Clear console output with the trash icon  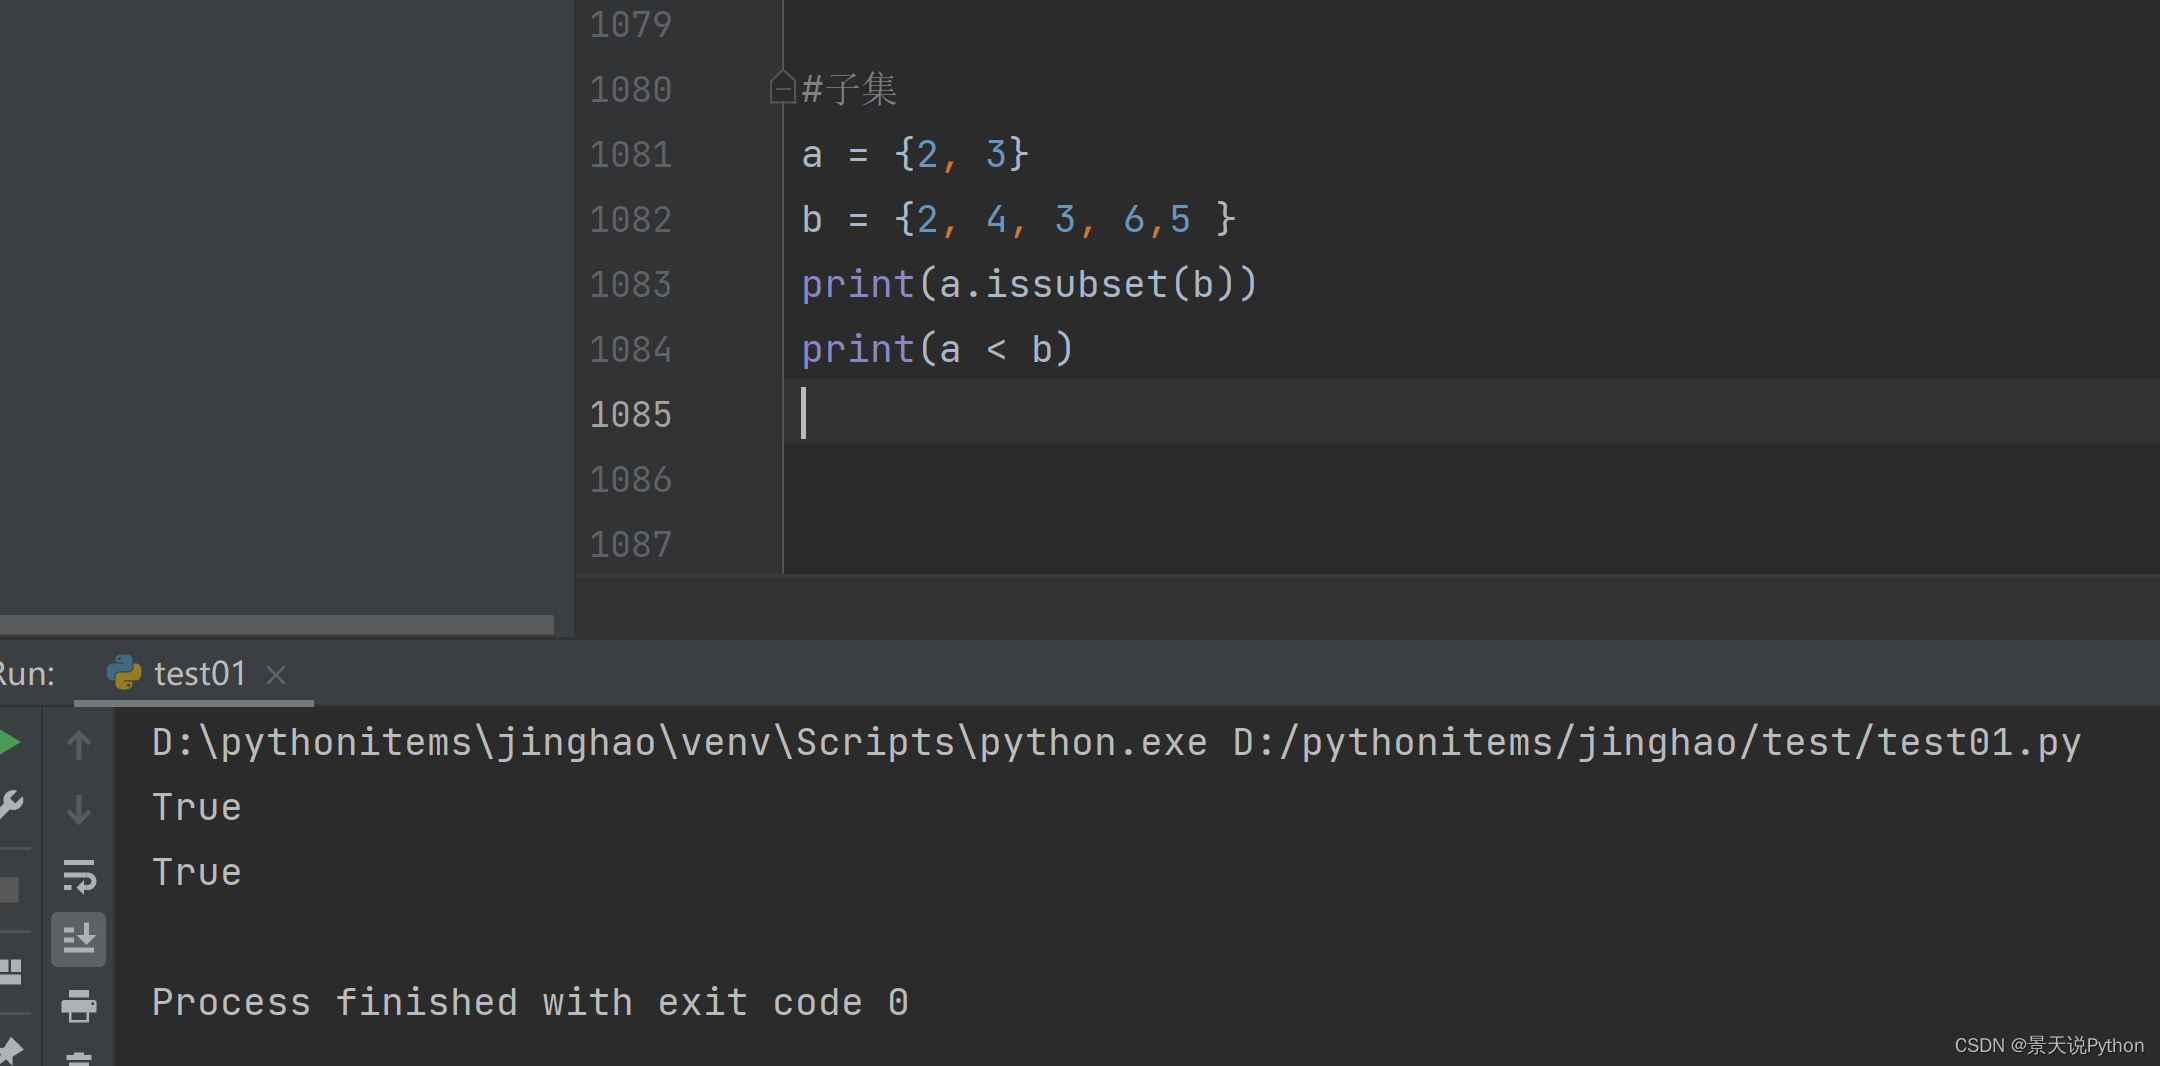79,1058
